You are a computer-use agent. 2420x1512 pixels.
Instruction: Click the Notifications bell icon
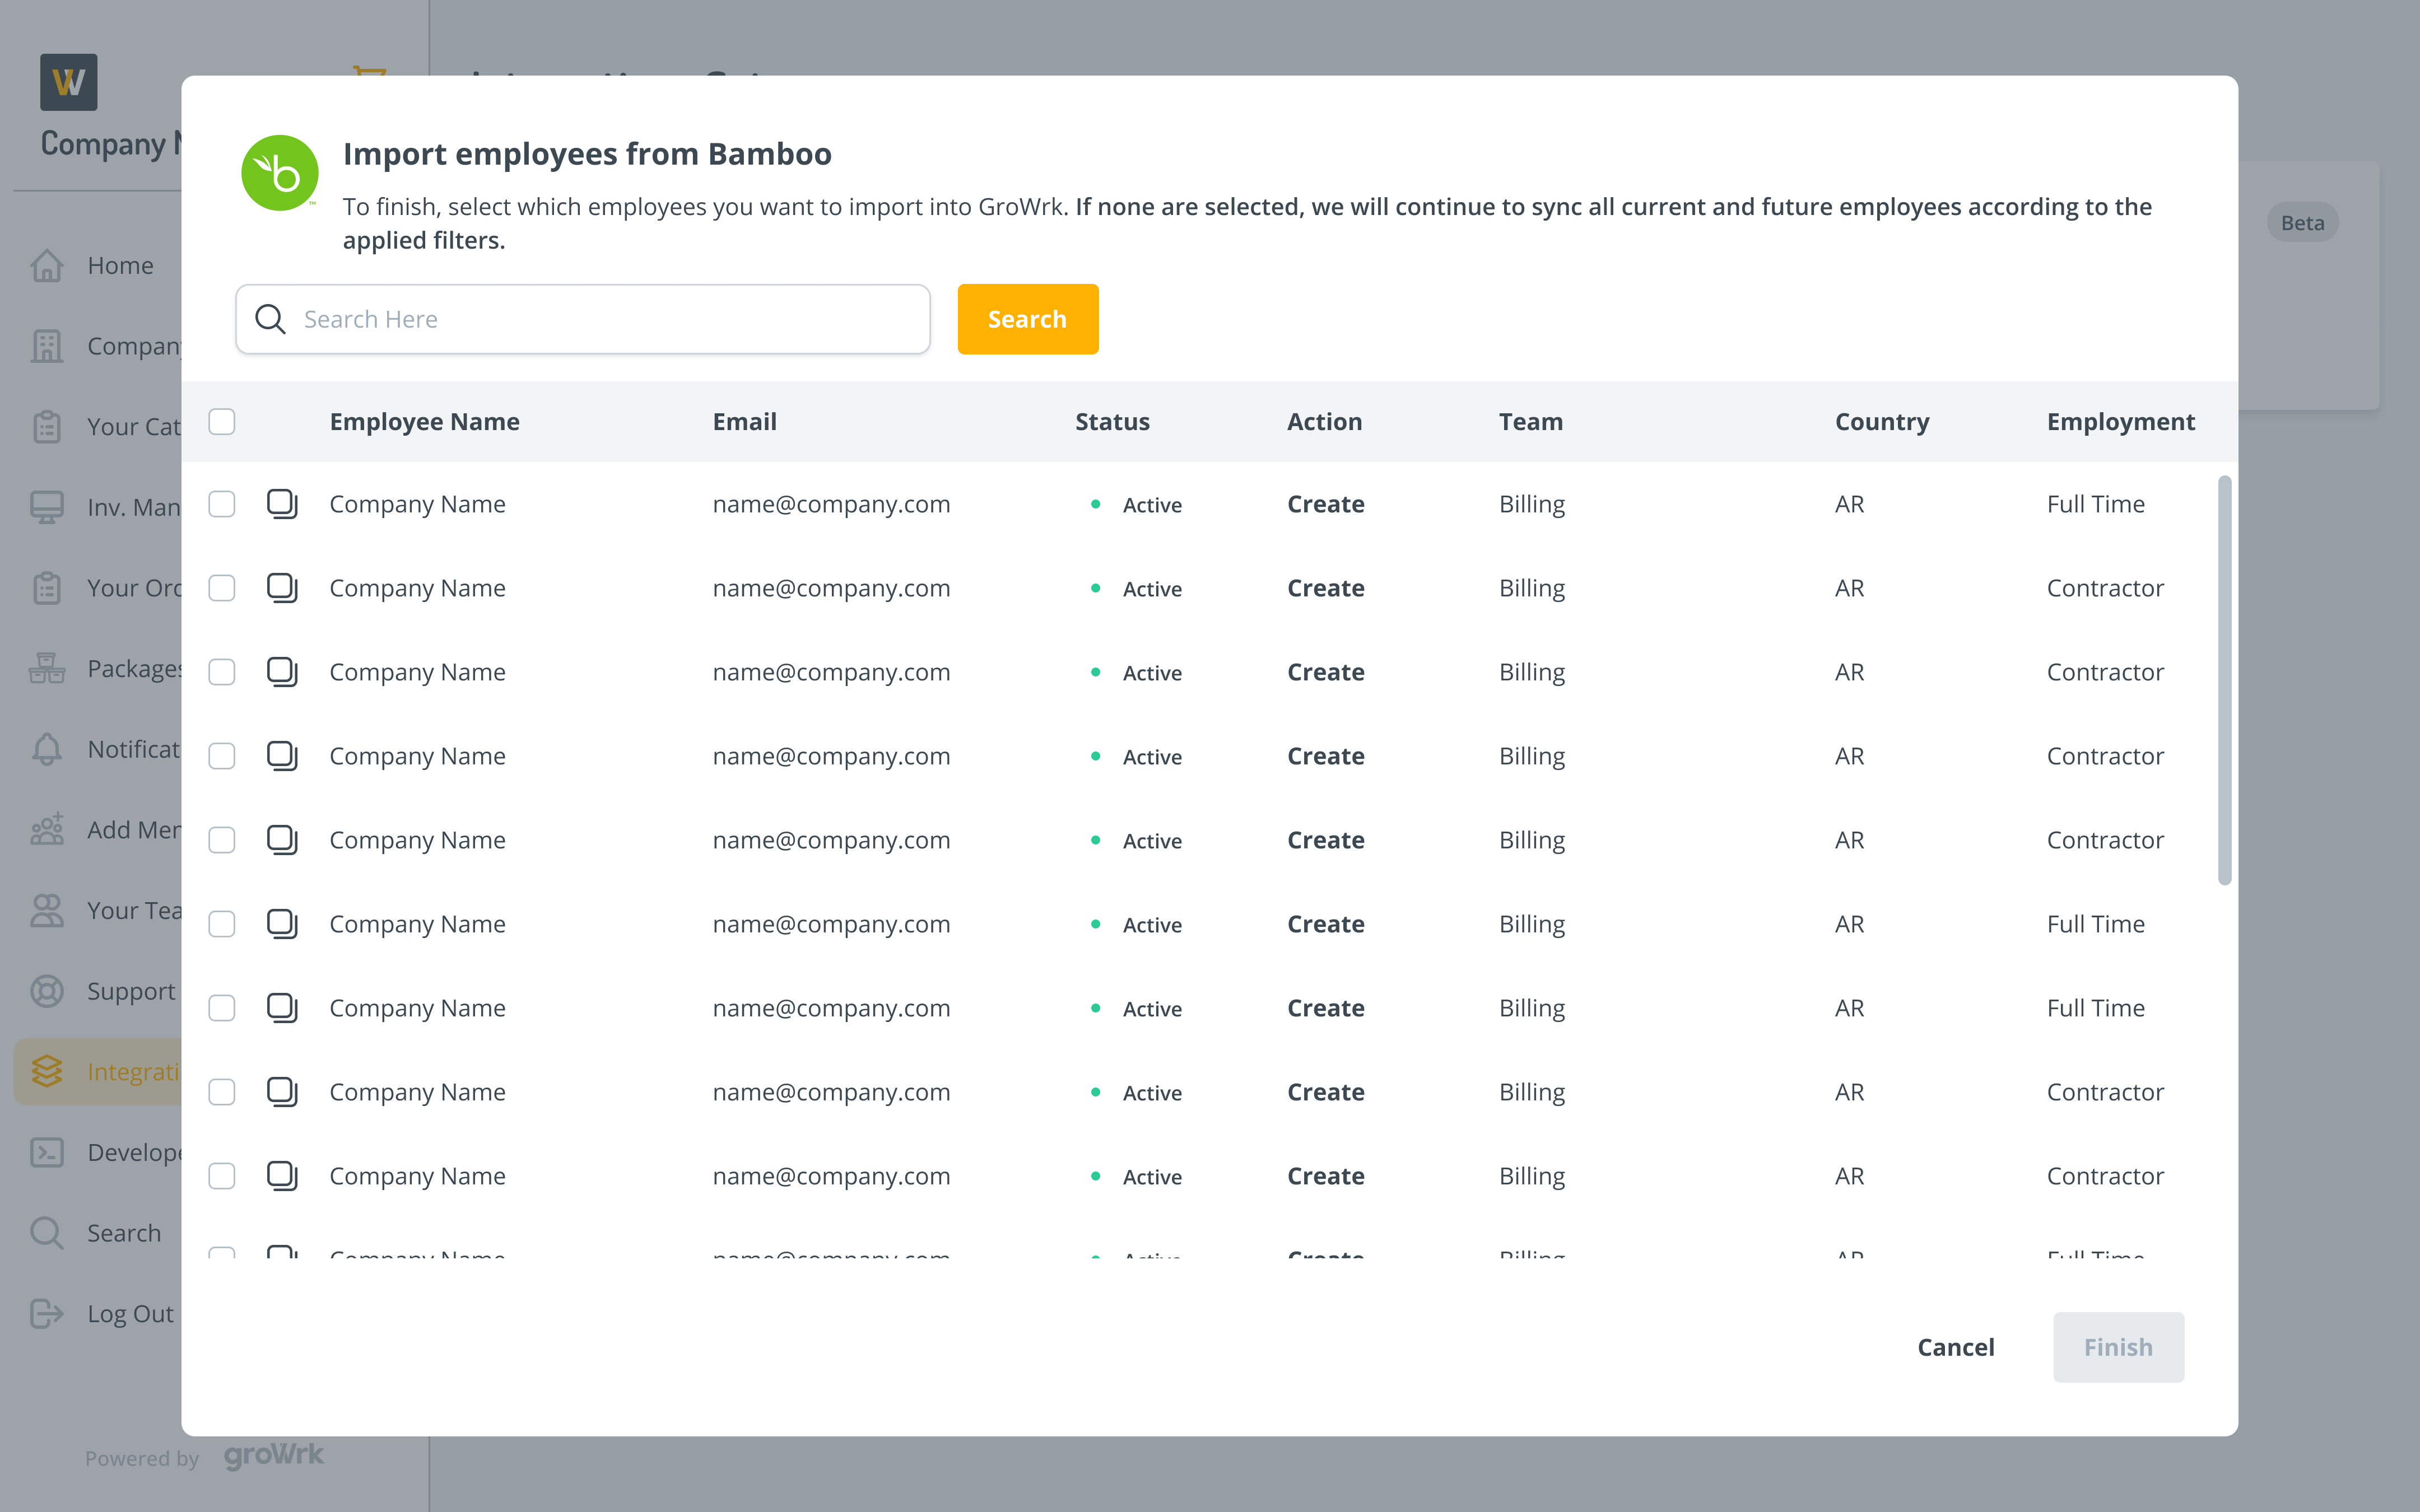(x=47, y=749)
